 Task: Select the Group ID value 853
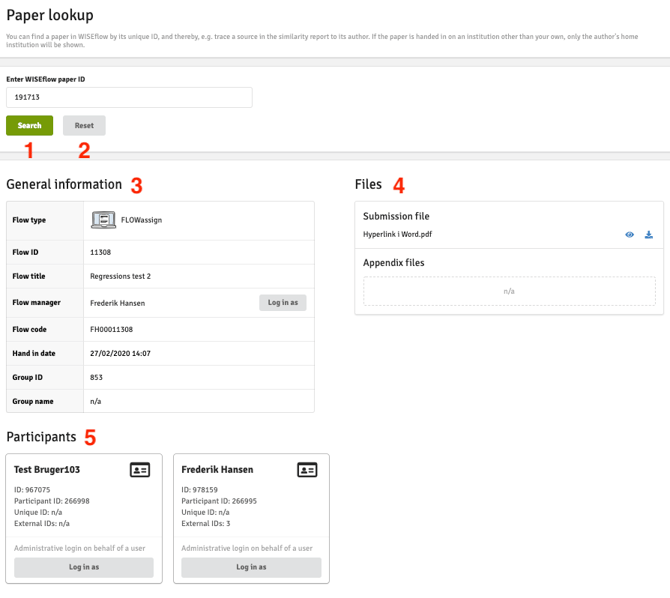click(x=96, y=377)
